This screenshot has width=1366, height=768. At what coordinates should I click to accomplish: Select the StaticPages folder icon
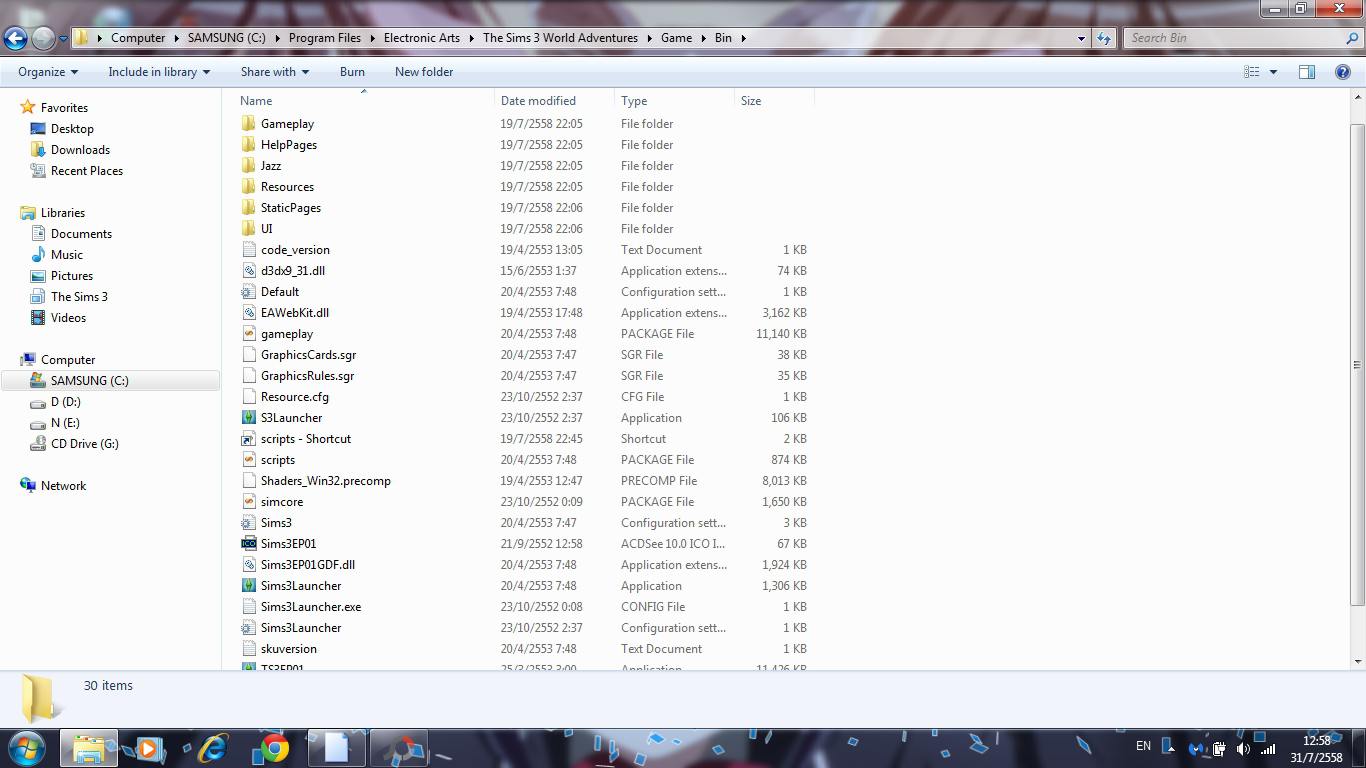click(249, 208)
